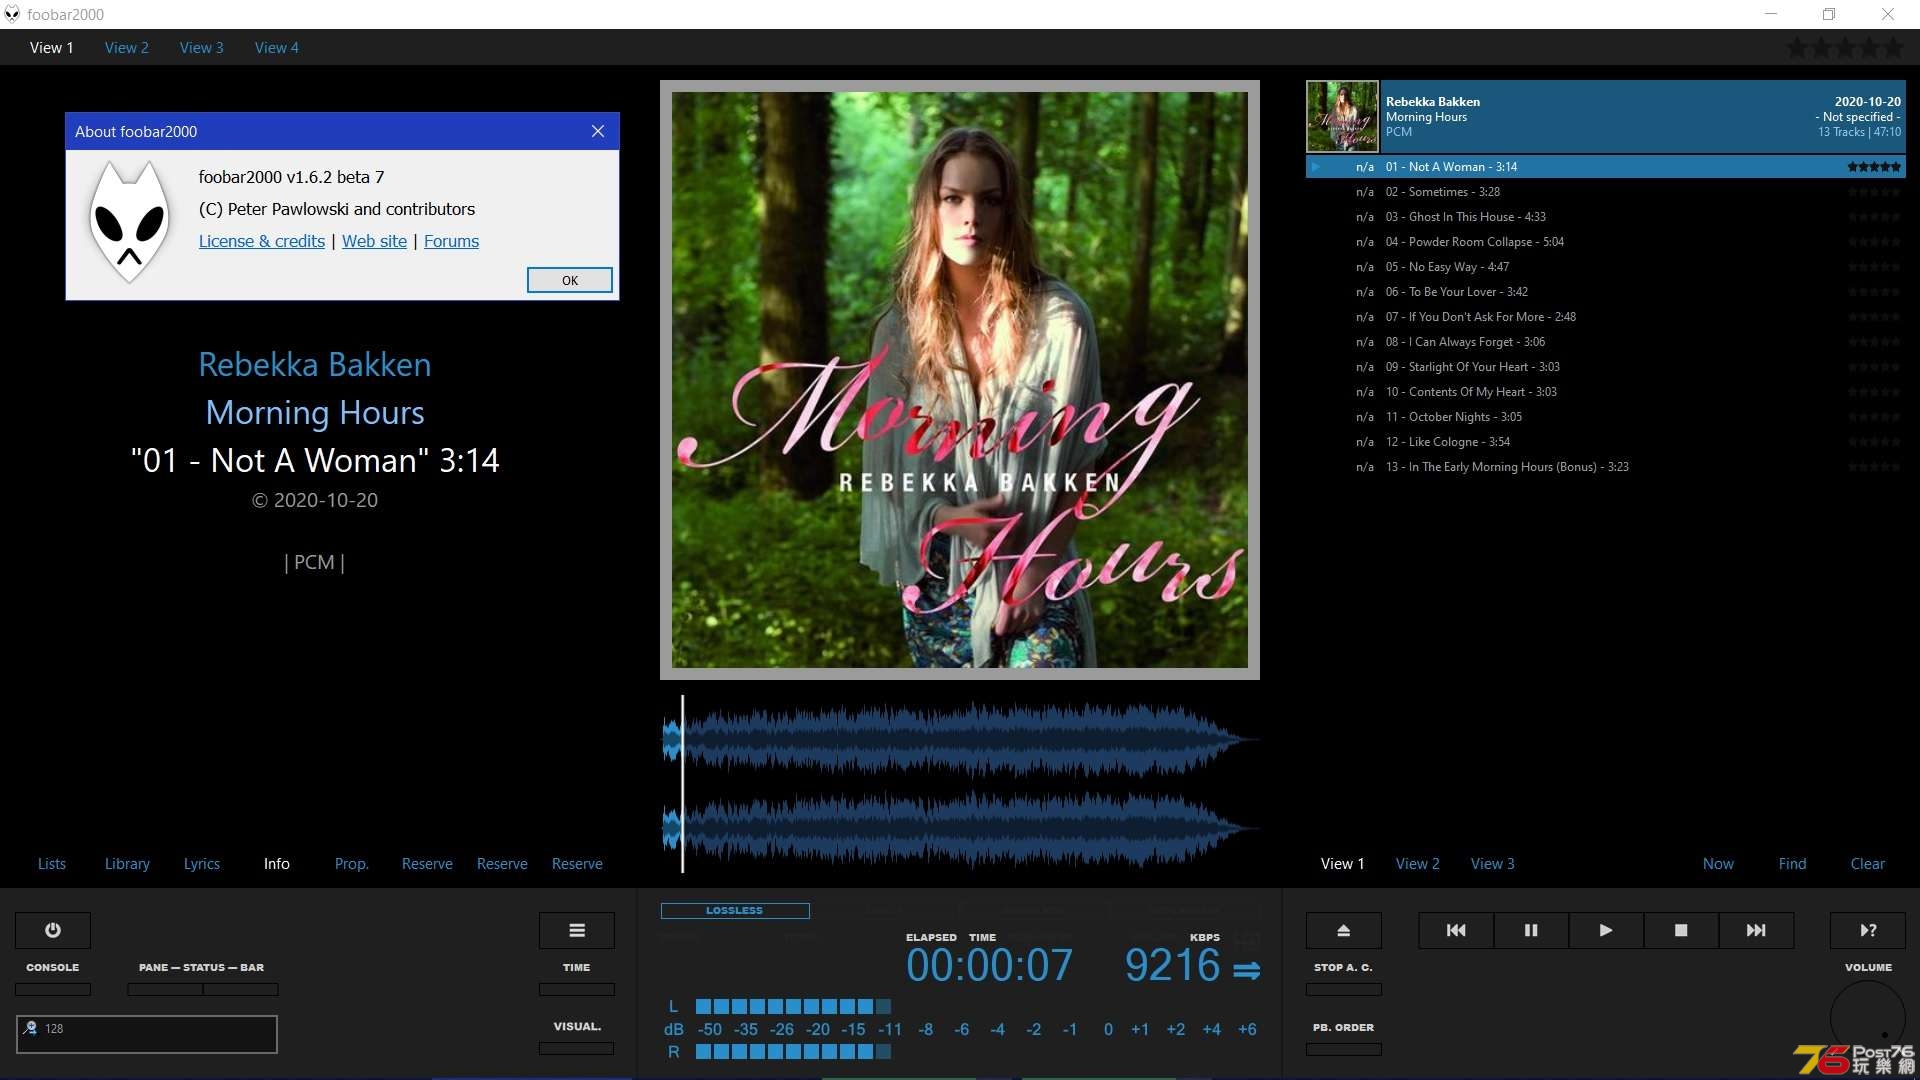Open the Info panel tab

(277, 864)
